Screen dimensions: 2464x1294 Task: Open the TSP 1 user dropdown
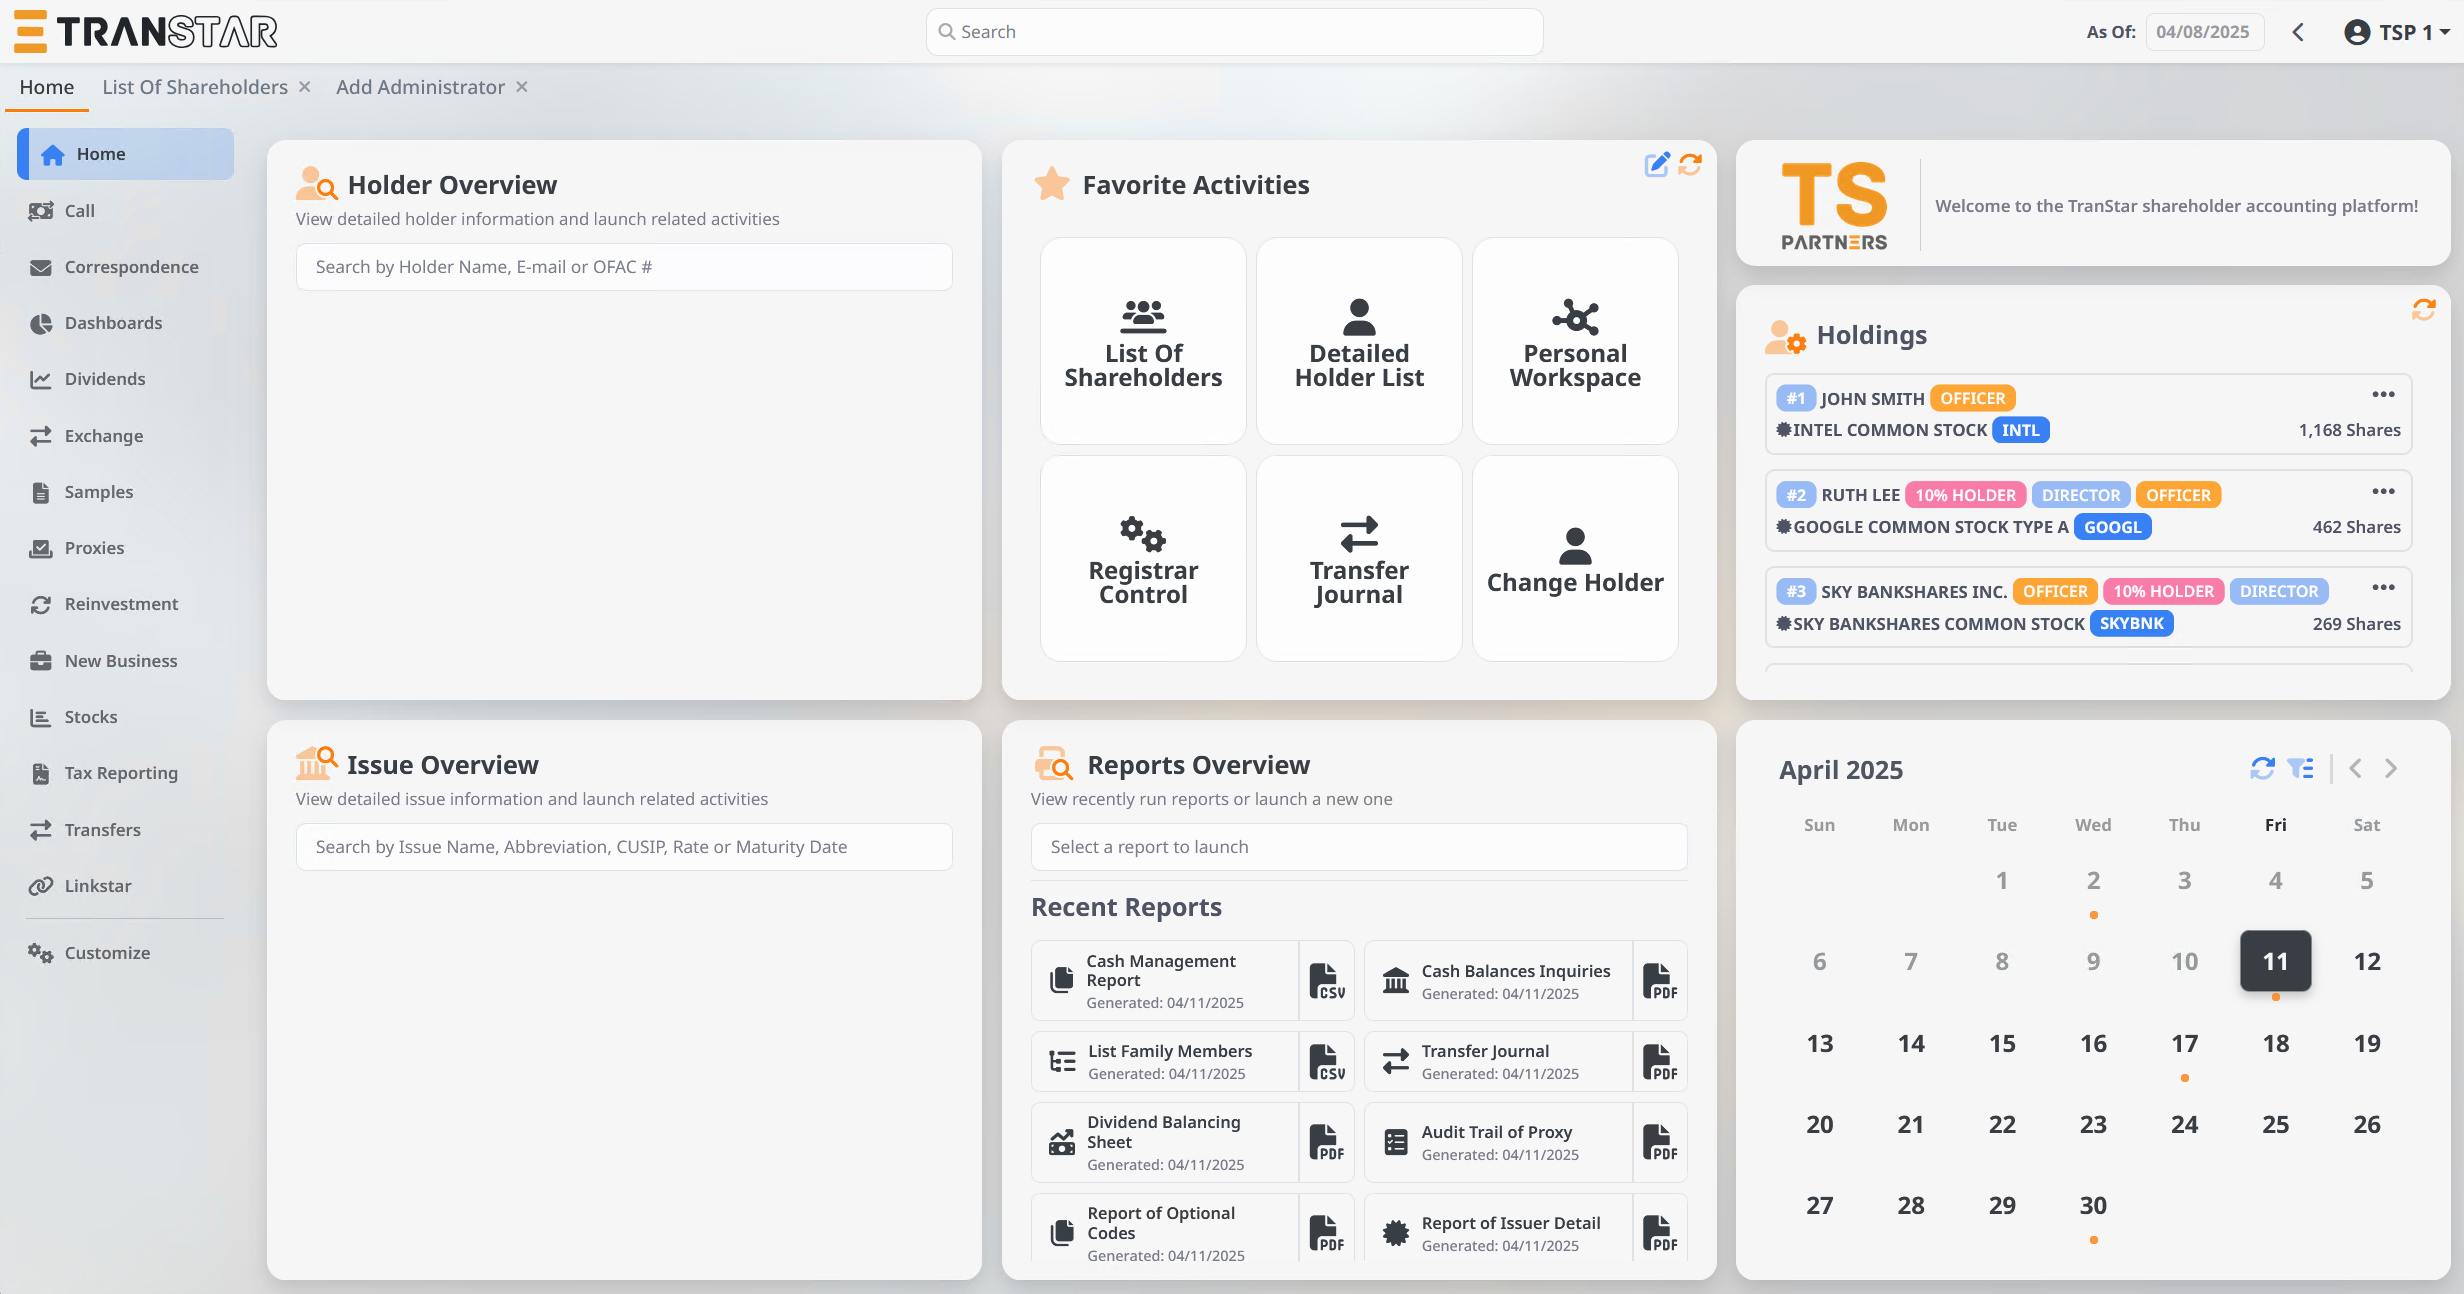(x=2397, y=32)
